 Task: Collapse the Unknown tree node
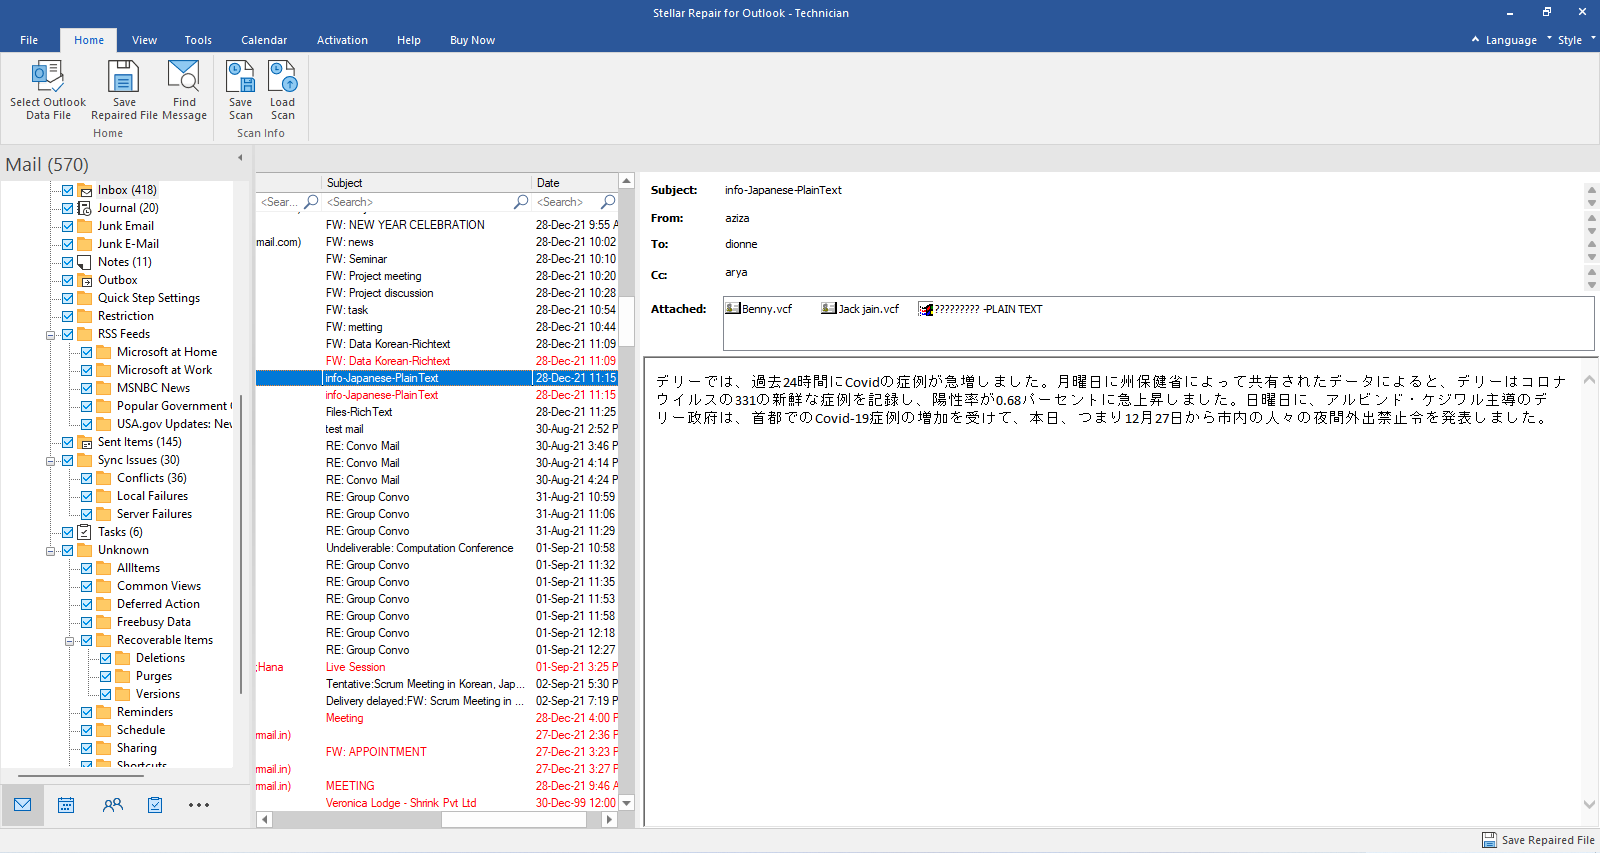pyautogui.click(x=50, y=551)
